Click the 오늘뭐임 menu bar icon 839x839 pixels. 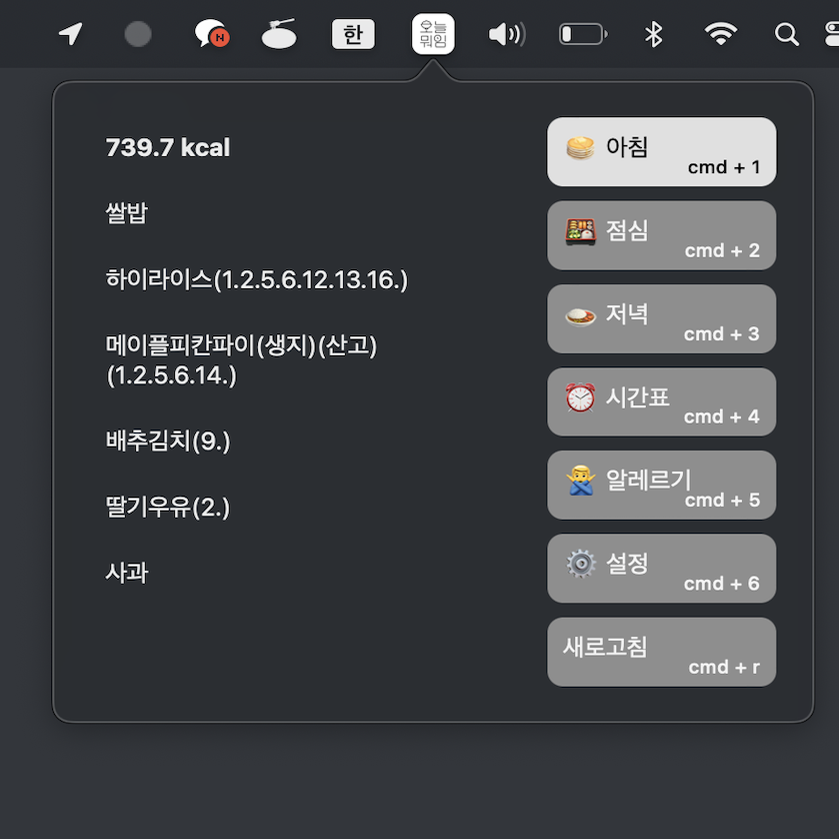point(432,33)
